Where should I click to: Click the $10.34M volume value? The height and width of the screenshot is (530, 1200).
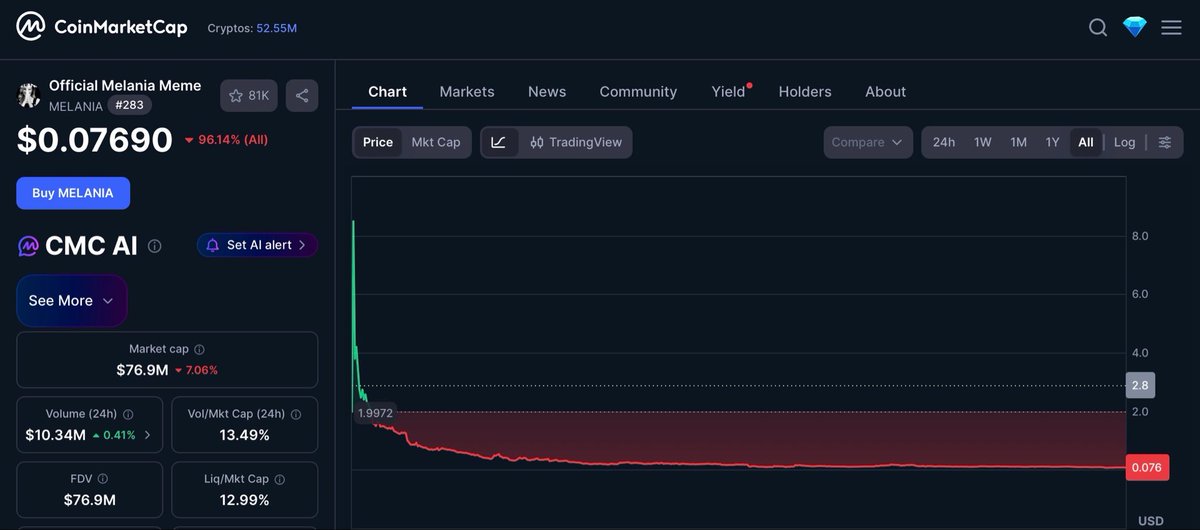pos(55,435)
